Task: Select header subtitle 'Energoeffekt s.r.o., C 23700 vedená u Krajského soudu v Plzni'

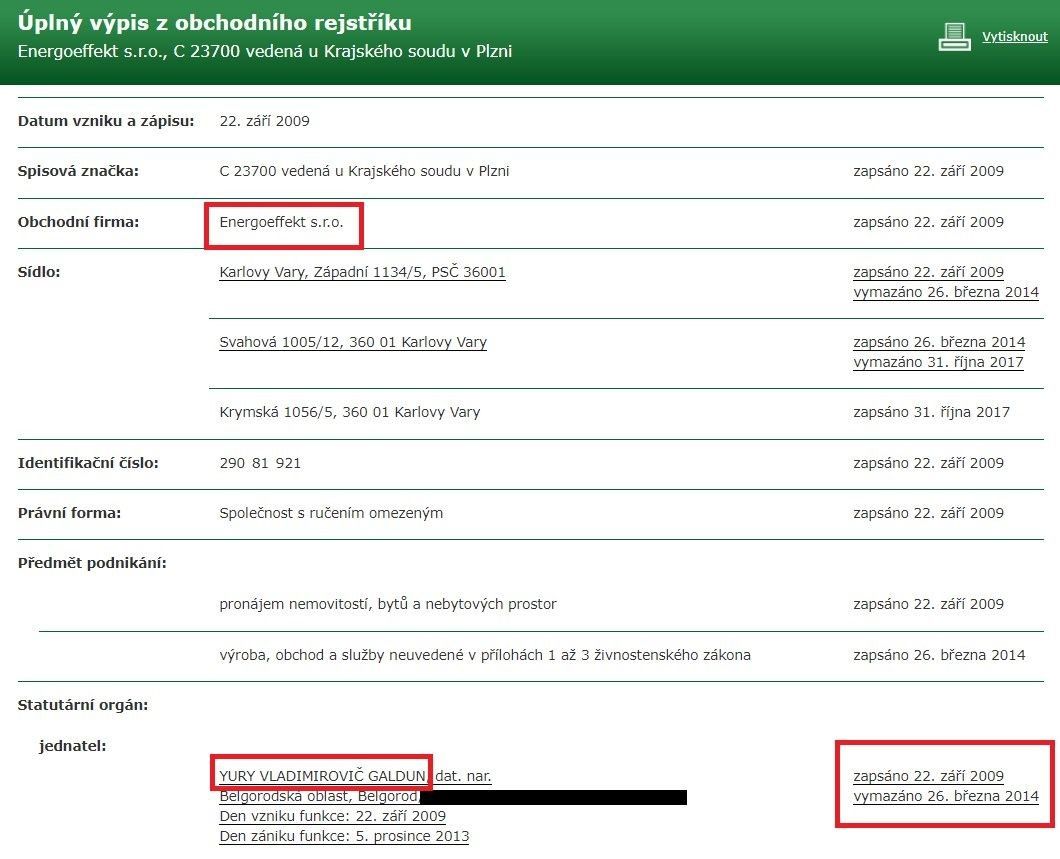Action: pos(264,51)
